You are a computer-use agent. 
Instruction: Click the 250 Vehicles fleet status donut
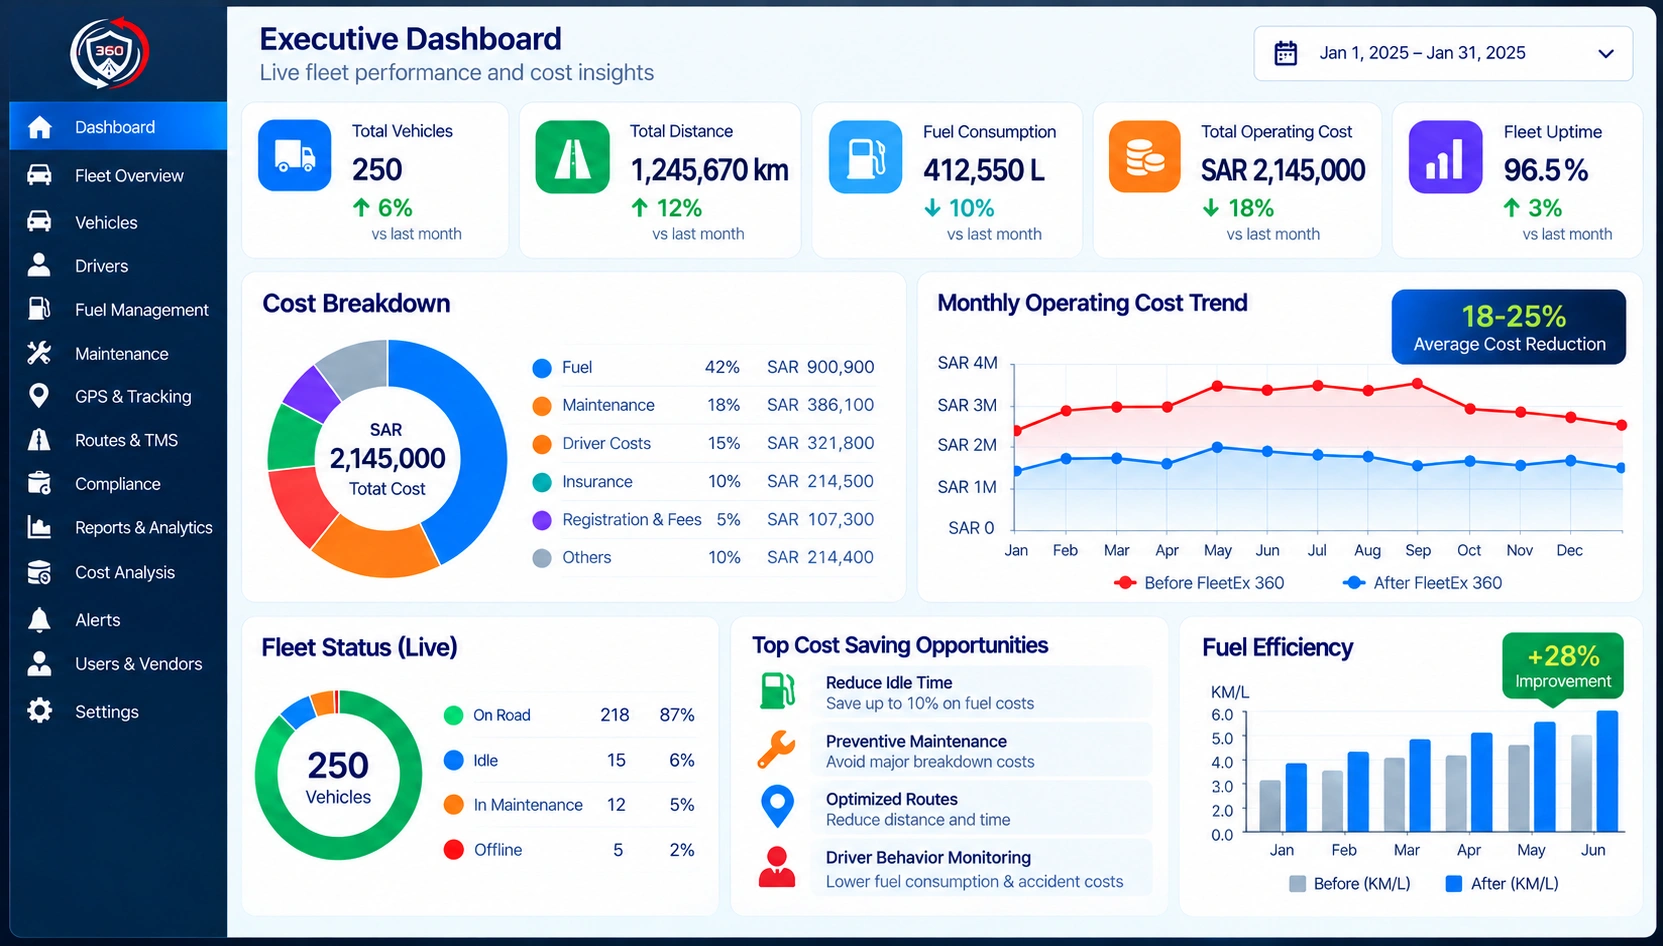coord(338,775)
